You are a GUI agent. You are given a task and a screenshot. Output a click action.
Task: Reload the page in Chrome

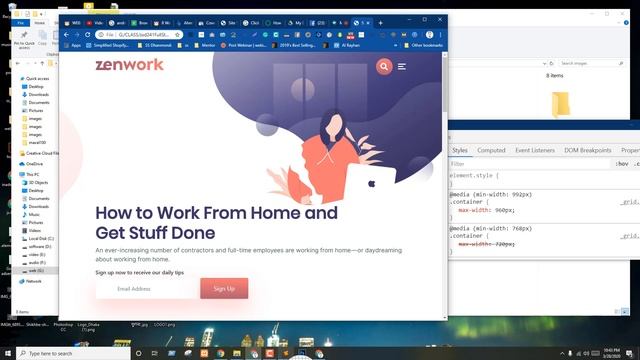pos(87,35)
